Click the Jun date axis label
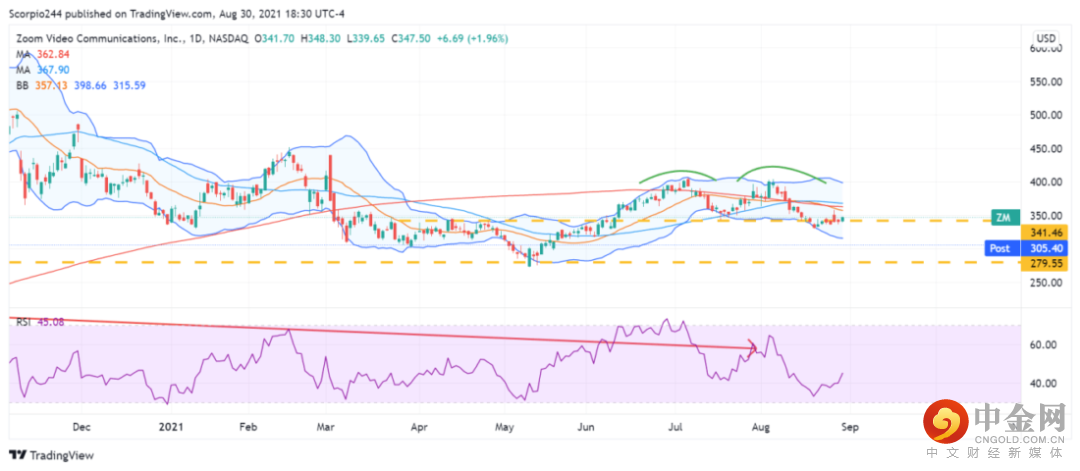 point(585,427)
